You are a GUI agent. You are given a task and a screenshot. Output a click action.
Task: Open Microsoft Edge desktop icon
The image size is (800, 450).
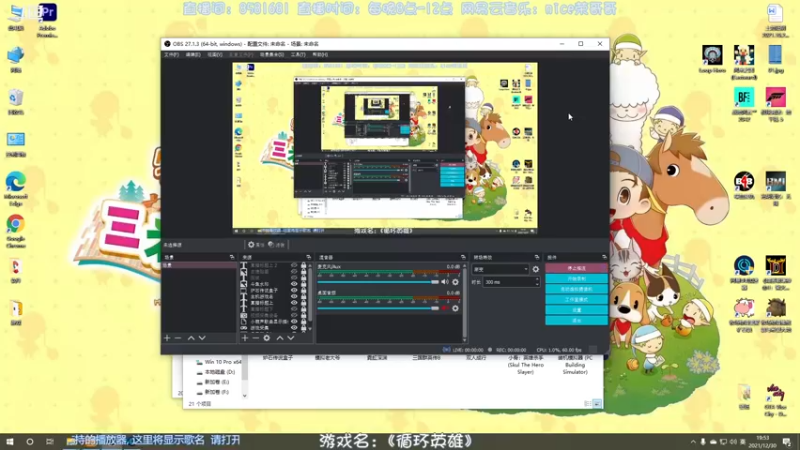[x=16, y=189]
